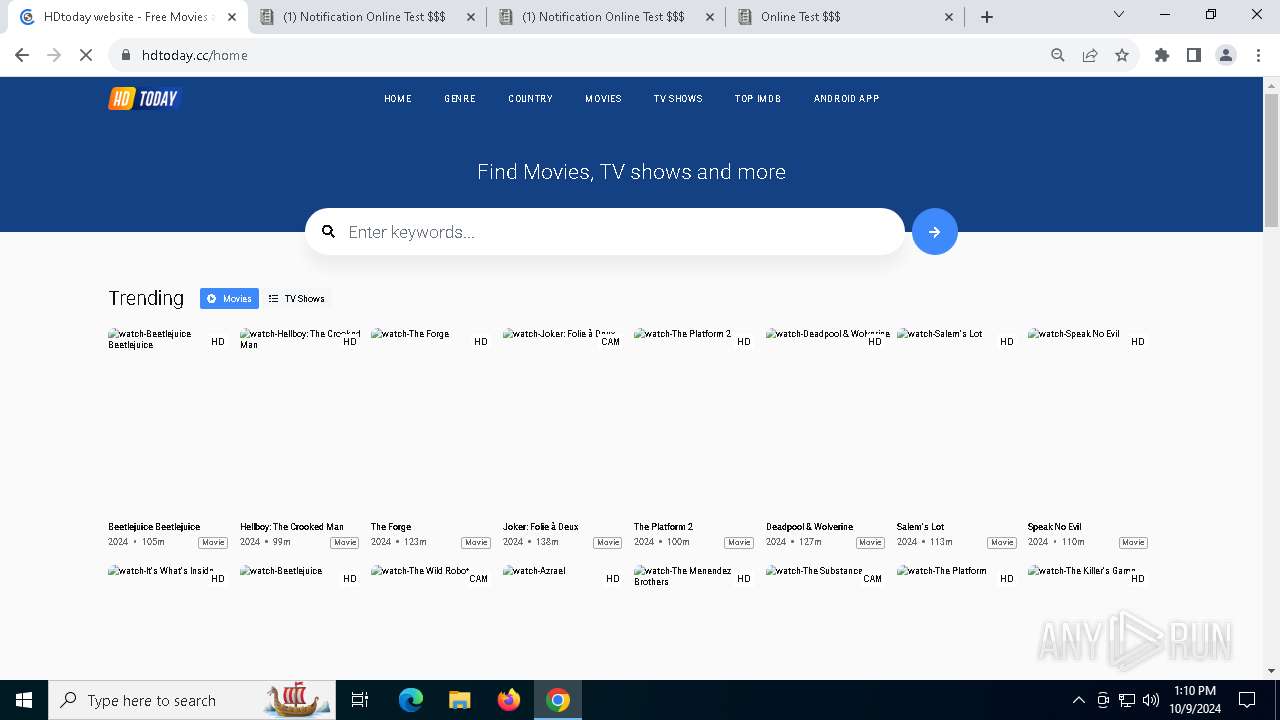Open Speak No Evil movie title
1280x720 pixels.
1054,527
